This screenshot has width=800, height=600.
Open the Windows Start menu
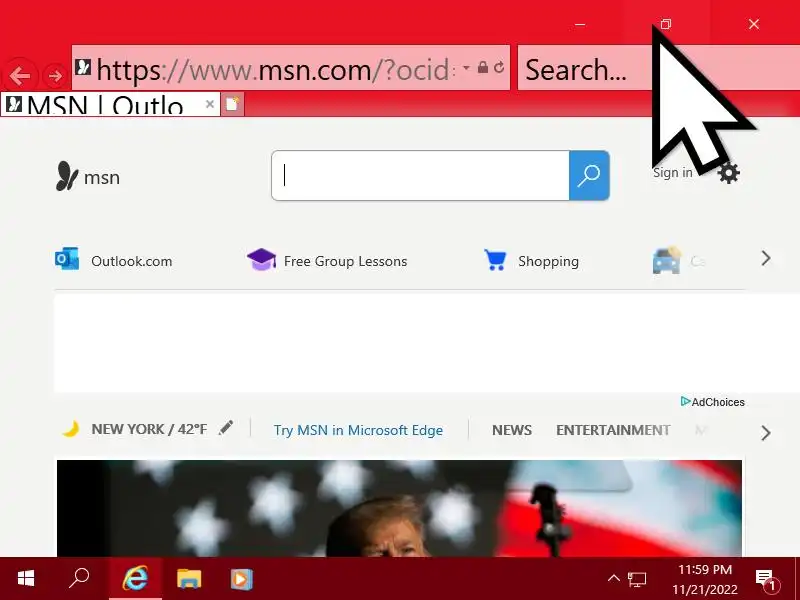26,579
